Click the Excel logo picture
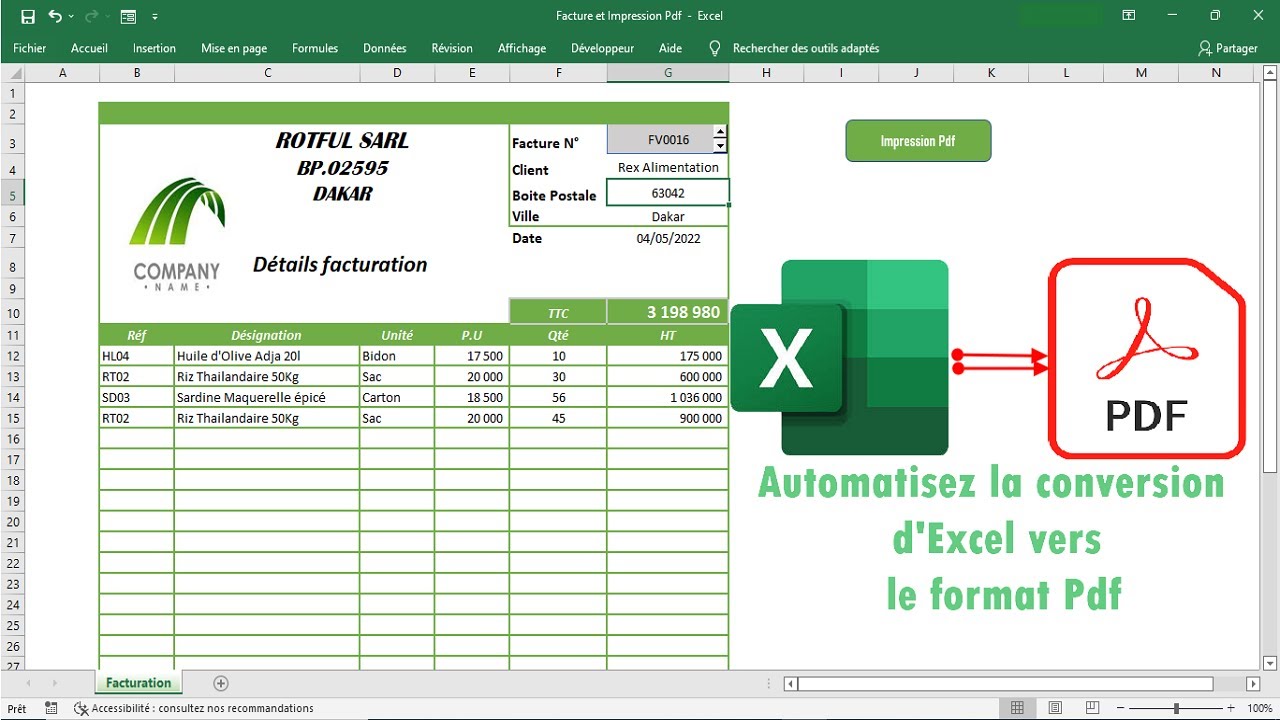This screenshot has width=1280, height=720. (x=840, y=357)
